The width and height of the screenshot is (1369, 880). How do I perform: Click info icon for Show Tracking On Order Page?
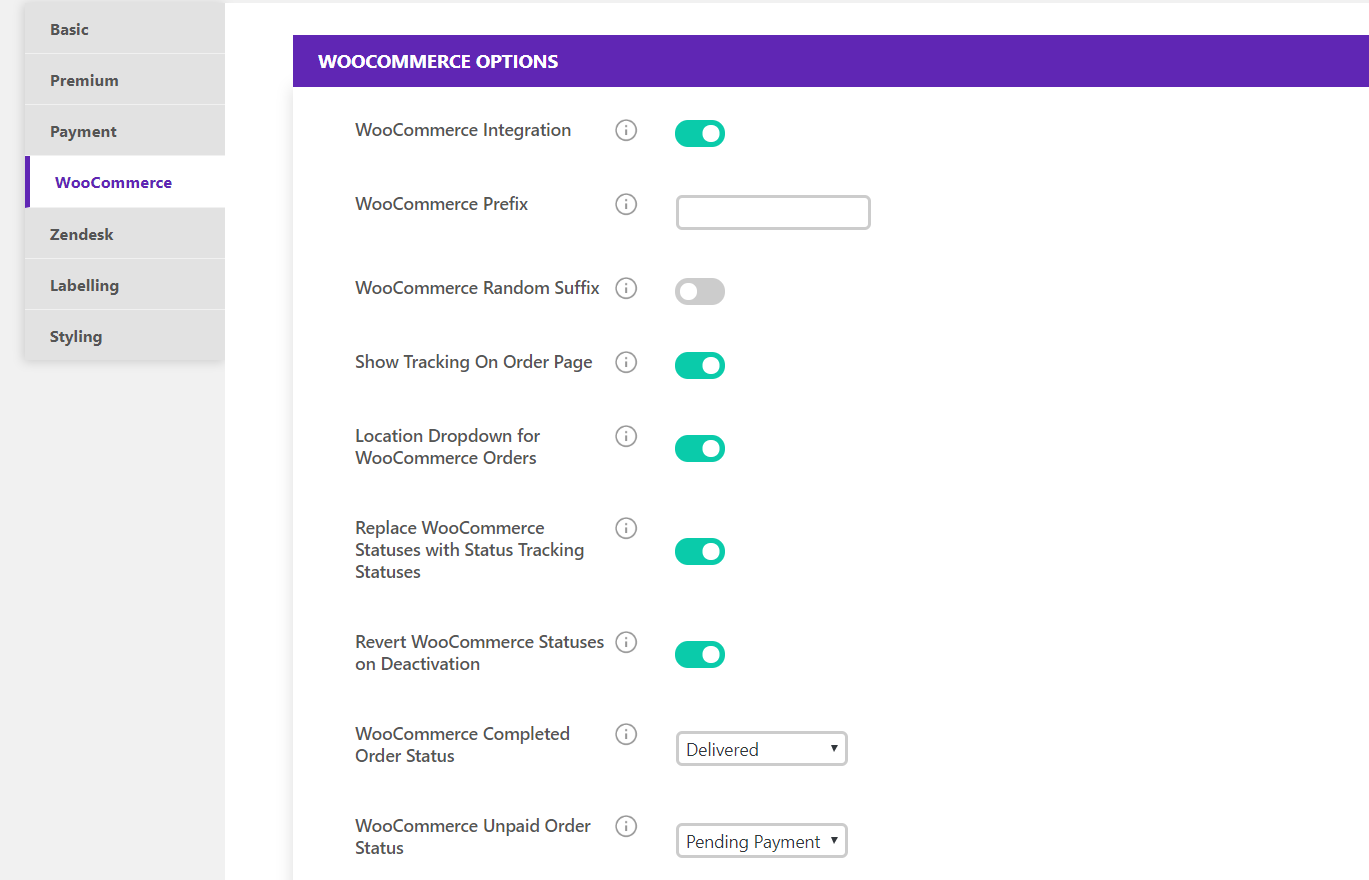(x=626, y=362)
